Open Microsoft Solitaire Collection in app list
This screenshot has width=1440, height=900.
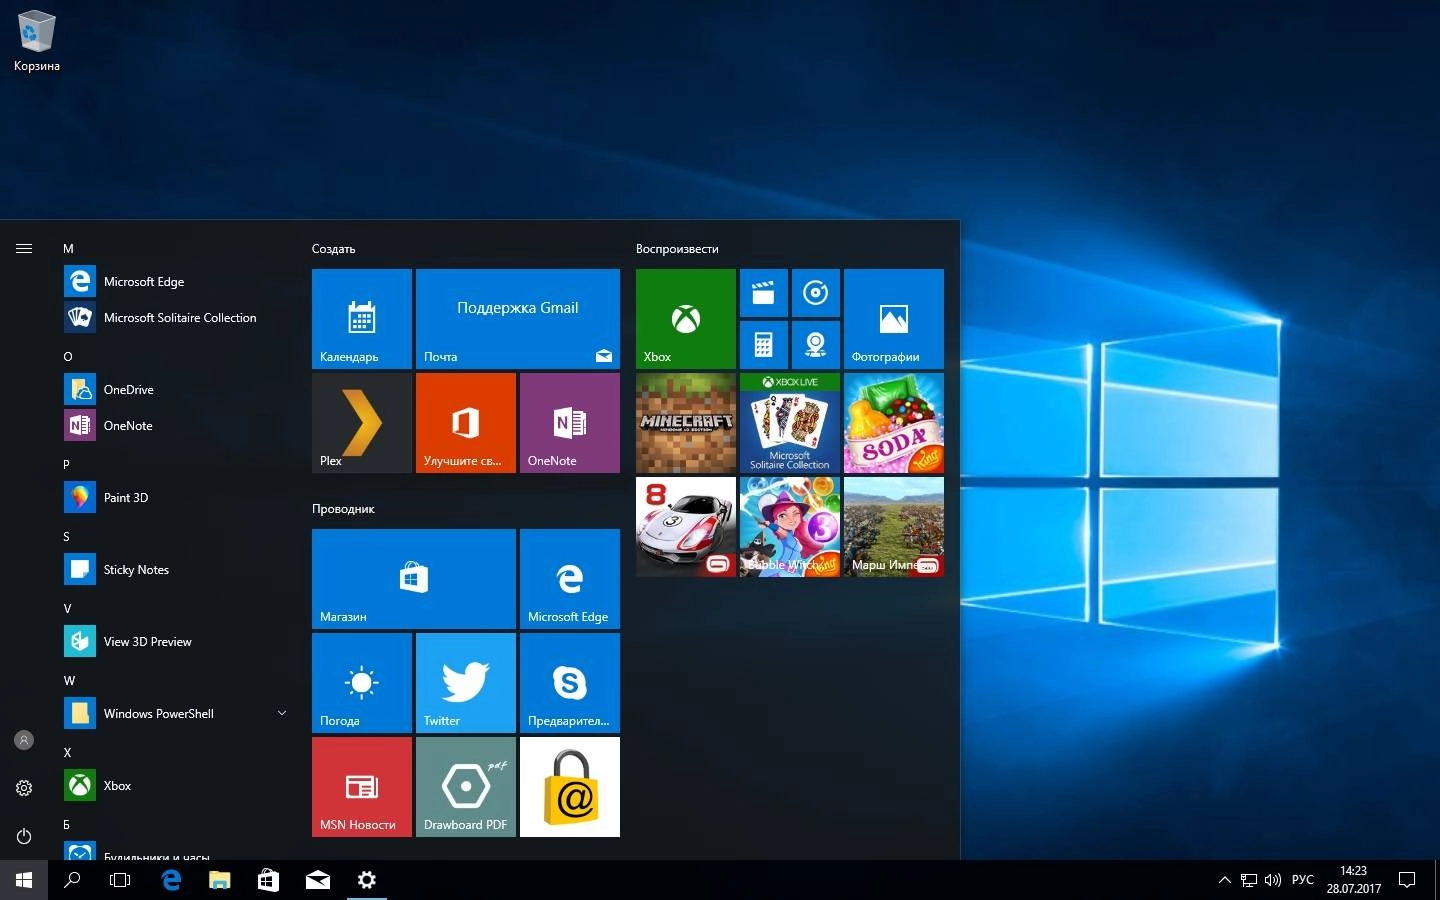pyautogui.click(x=178, y=318)
